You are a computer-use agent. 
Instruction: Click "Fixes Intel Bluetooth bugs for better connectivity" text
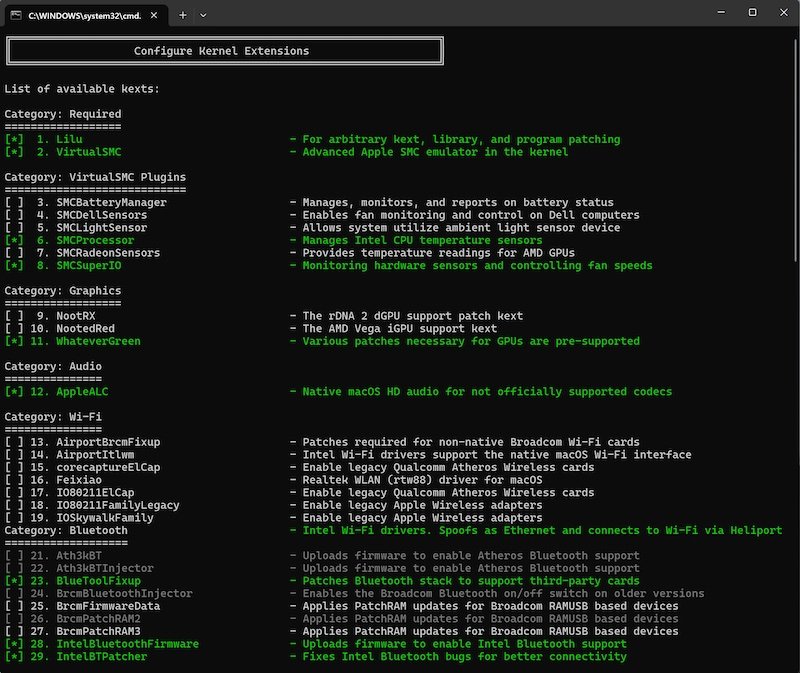464,657
